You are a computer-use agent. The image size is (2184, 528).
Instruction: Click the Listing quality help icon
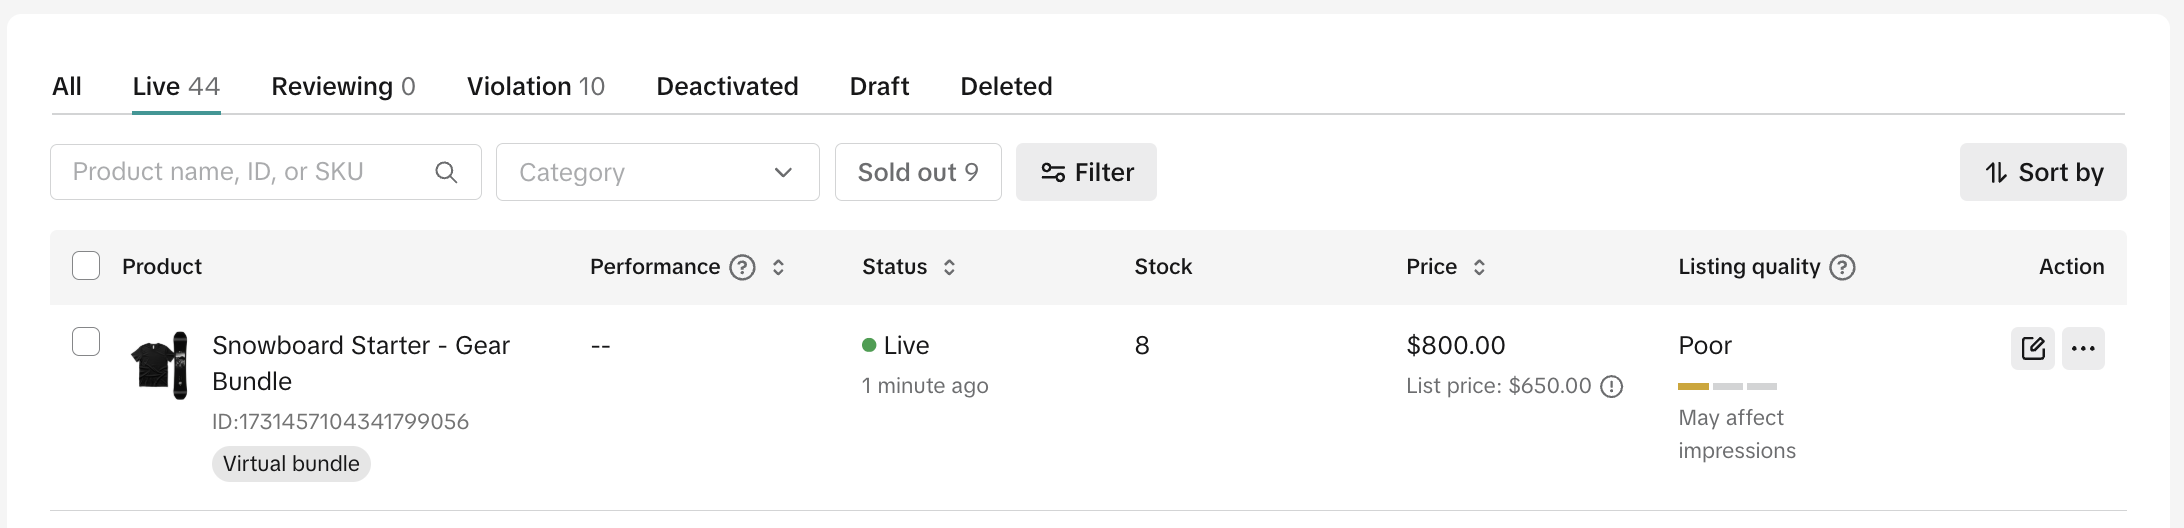1842,267
